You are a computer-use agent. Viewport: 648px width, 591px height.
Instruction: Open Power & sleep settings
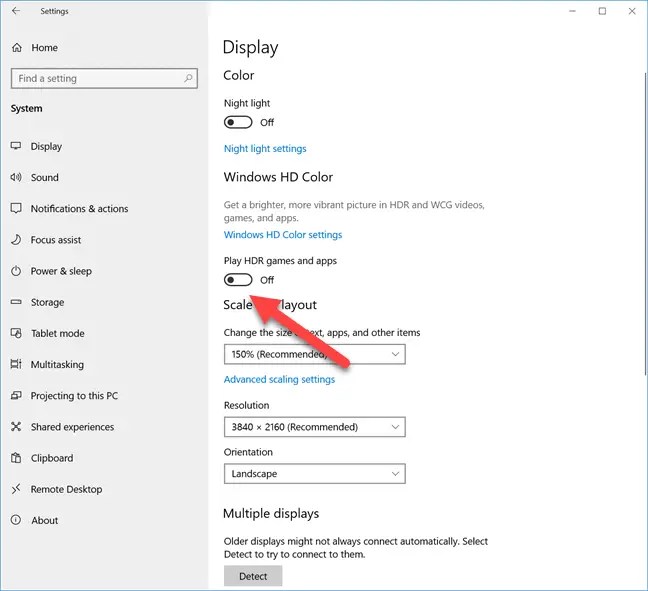(x=61, y=271)
